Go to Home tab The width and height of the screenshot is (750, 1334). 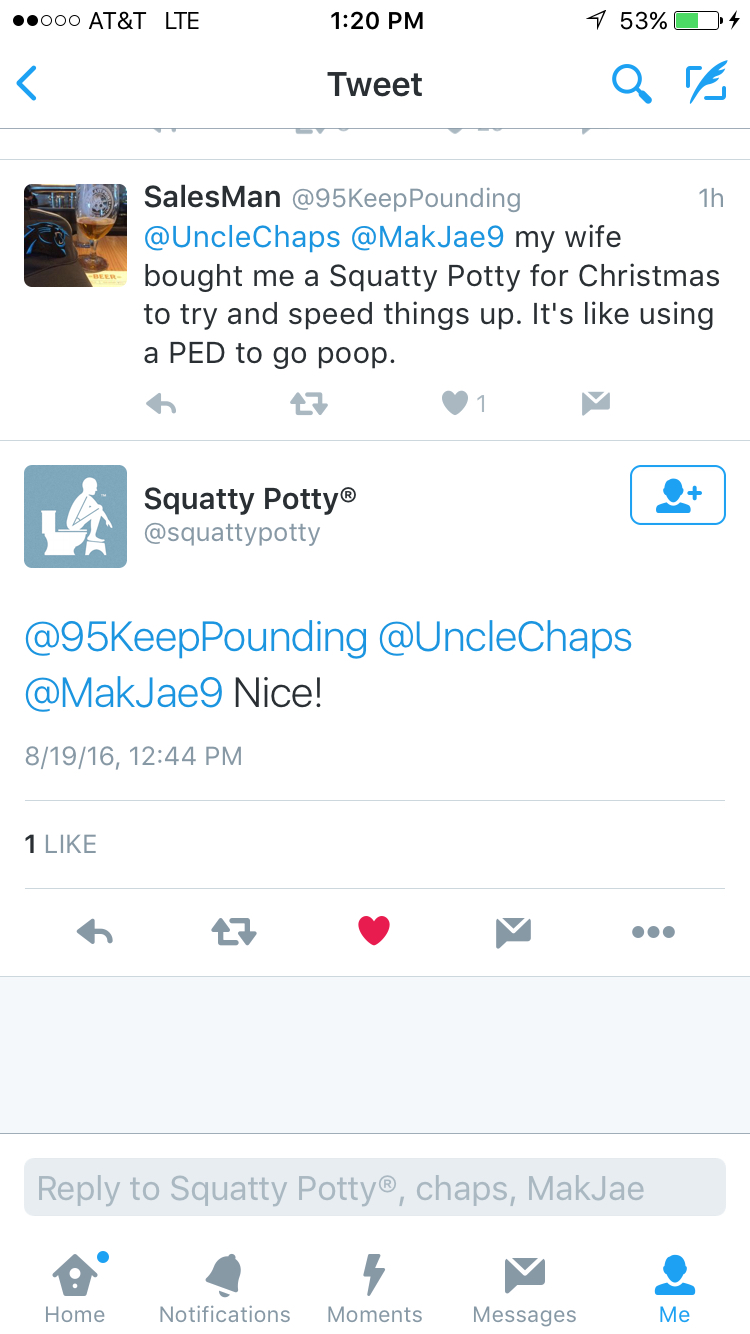click(75, 1288)
